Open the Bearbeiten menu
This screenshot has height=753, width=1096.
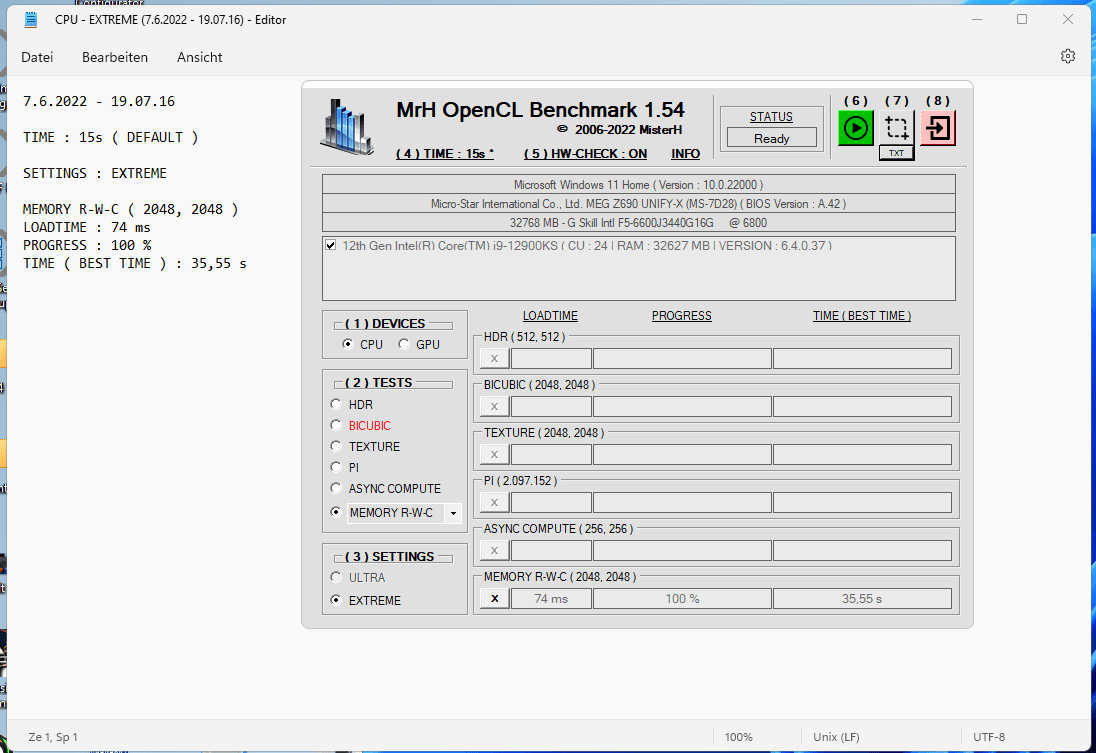(115, 57)
